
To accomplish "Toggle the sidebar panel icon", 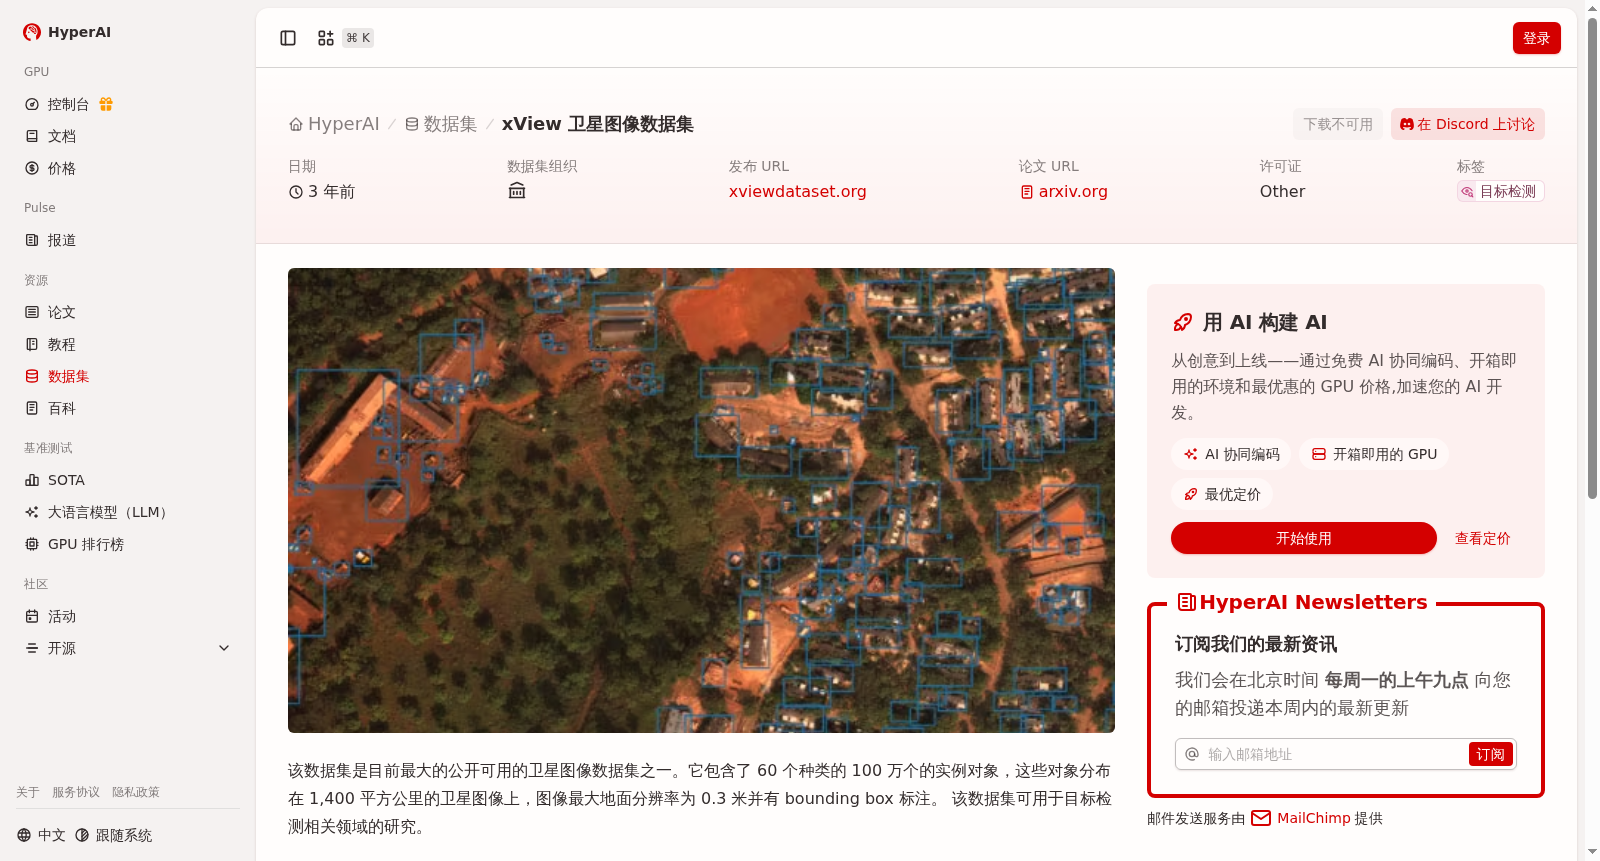I will 288,38.
